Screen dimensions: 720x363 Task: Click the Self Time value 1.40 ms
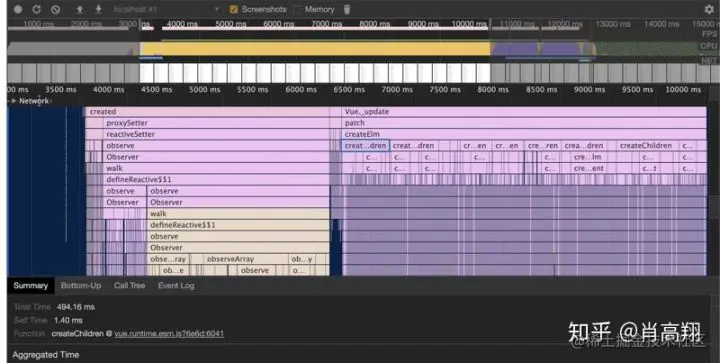pos(68,320)
